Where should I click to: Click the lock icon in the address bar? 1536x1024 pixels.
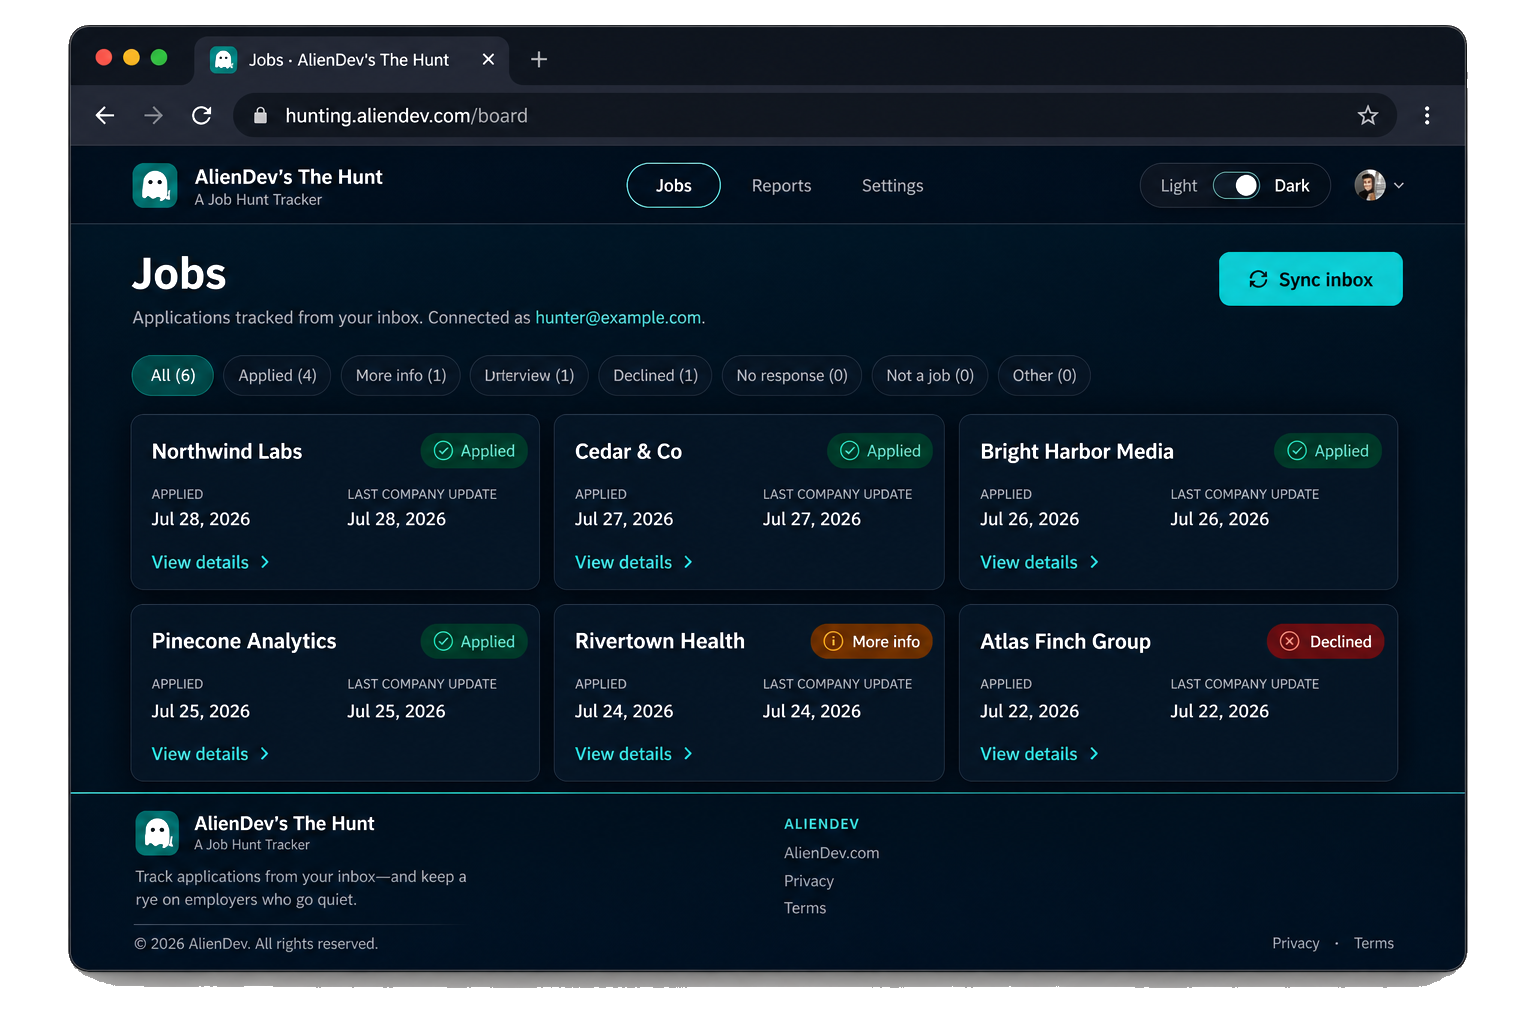coord(260,116)
